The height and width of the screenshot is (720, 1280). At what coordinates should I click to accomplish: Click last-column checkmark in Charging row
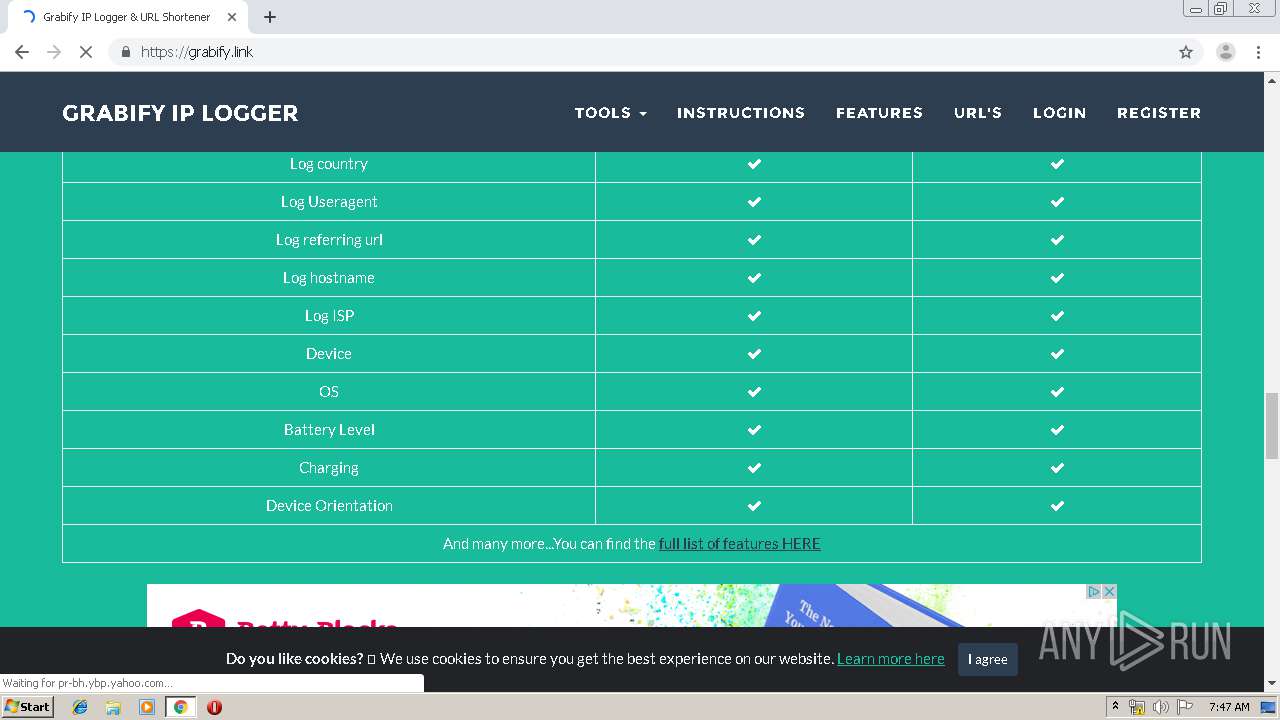click(x=1057, y=468)
